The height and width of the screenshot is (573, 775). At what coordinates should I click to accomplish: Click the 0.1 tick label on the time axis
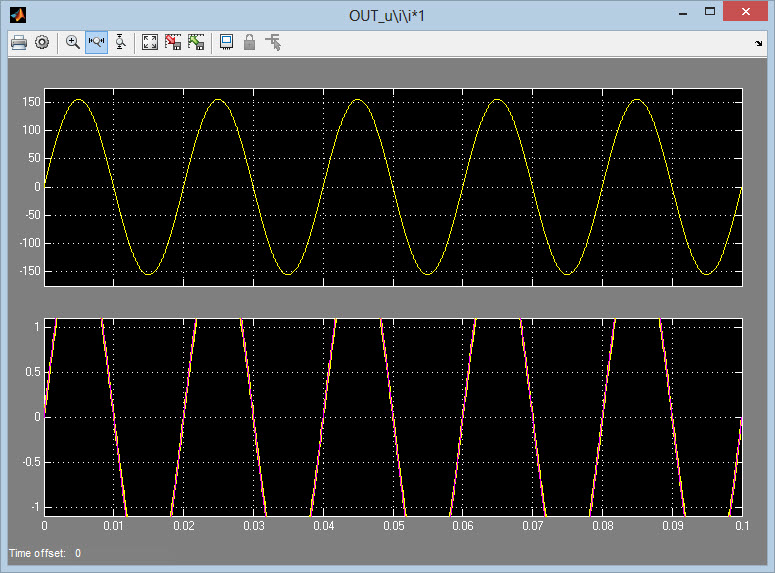[x=742, y=526]
